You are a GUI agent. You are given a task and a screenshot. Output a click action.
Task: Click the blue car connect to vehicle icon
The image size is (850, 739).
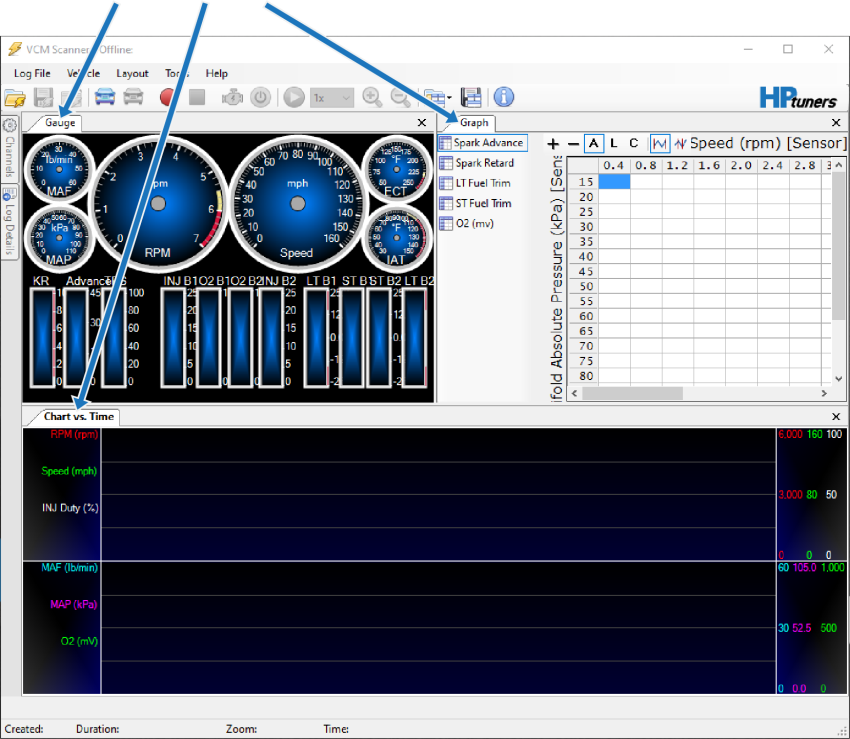(105, 98)
